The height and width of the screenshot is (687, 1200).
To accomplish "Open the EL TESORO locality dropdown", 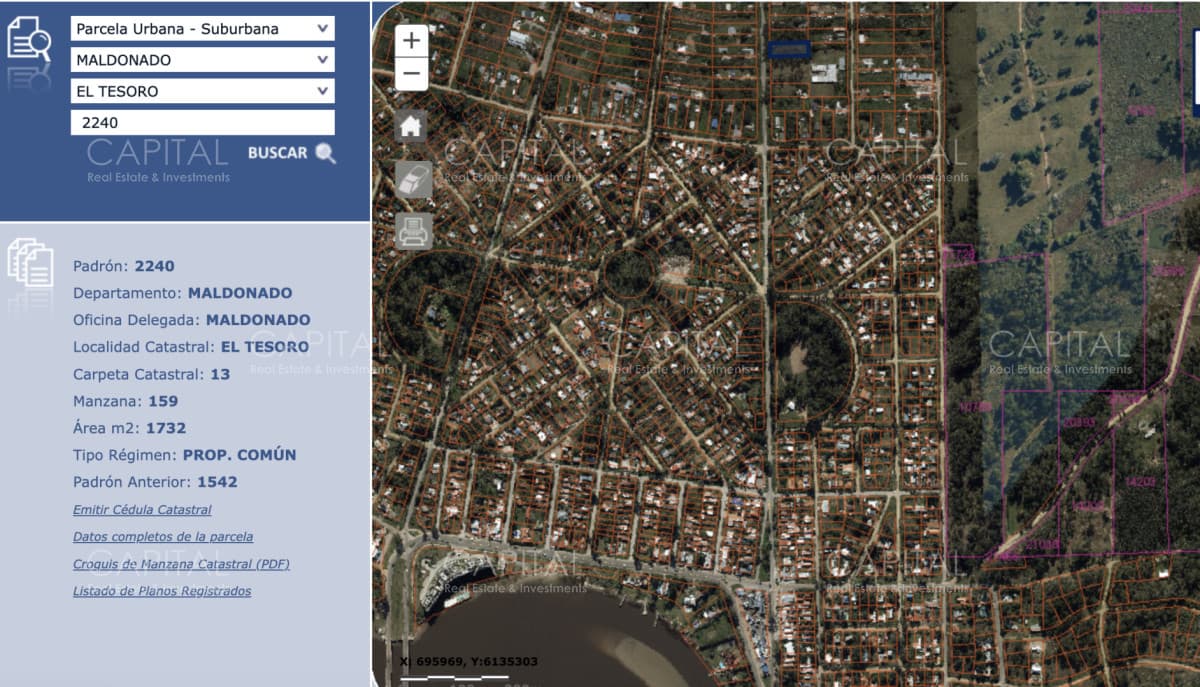I will click(x=203, y=91).
